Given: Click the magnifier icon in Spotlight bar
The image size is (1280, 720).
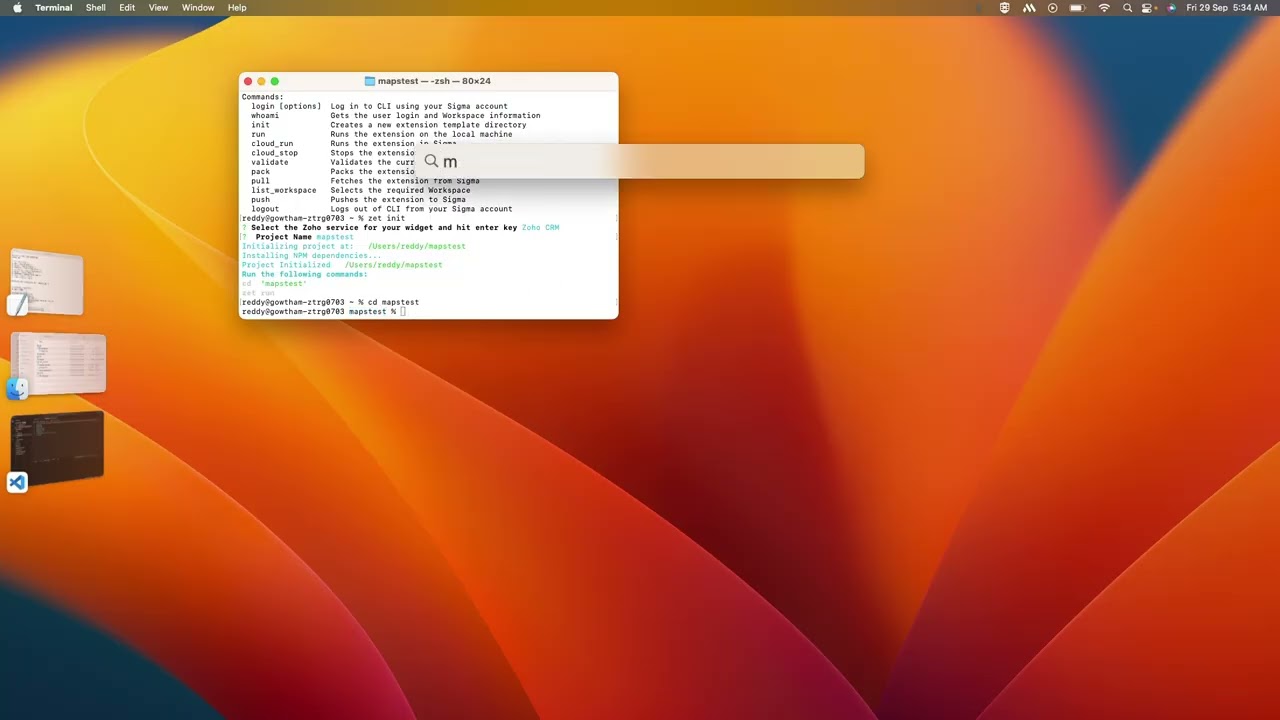Looking at the screenshot, I should tap(431, 161).
